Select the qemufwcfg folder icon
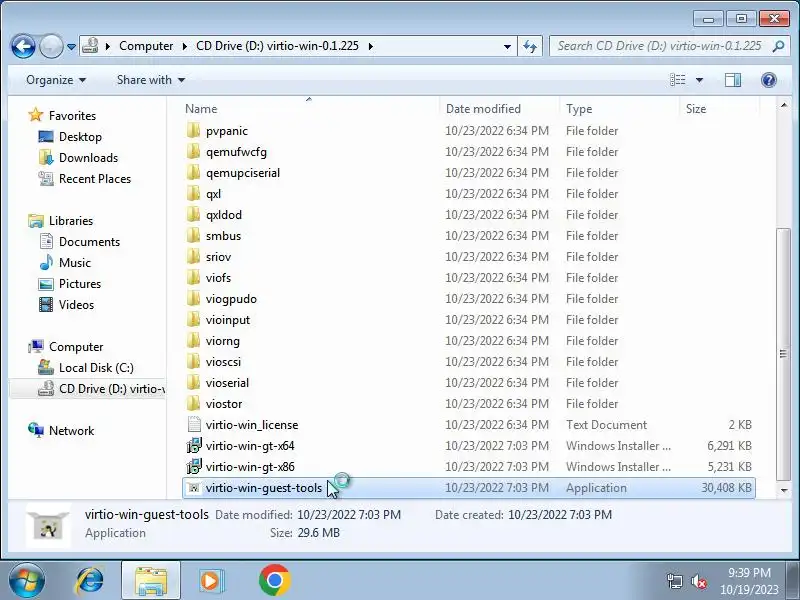 click(193, 152)
